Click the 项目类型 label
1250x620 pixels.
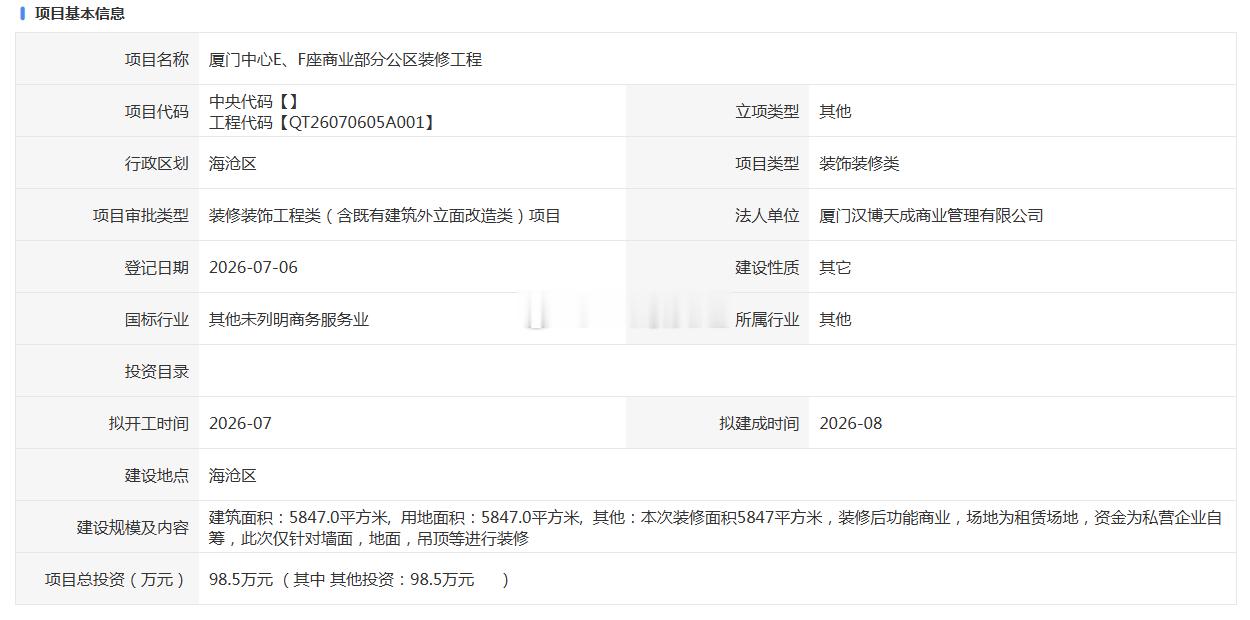(767, 164)
